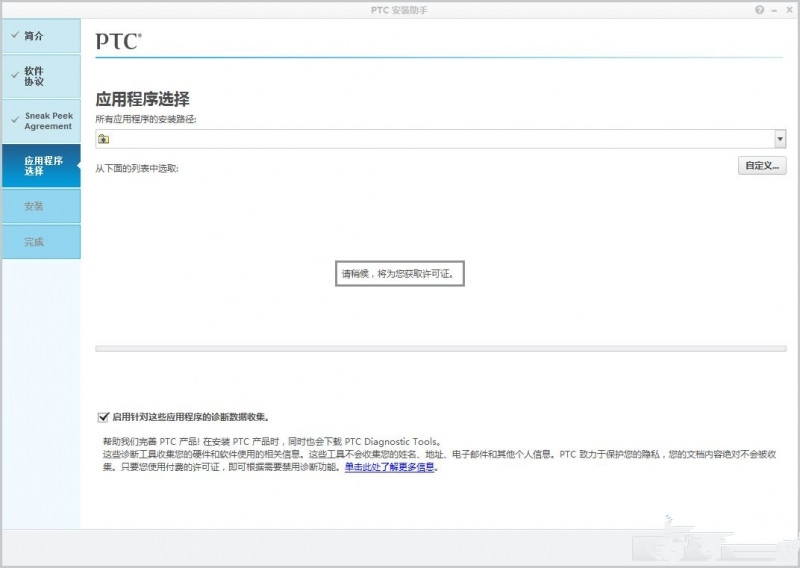
Task: Select the 应用程序选择 step
Action: click(41, 165)
